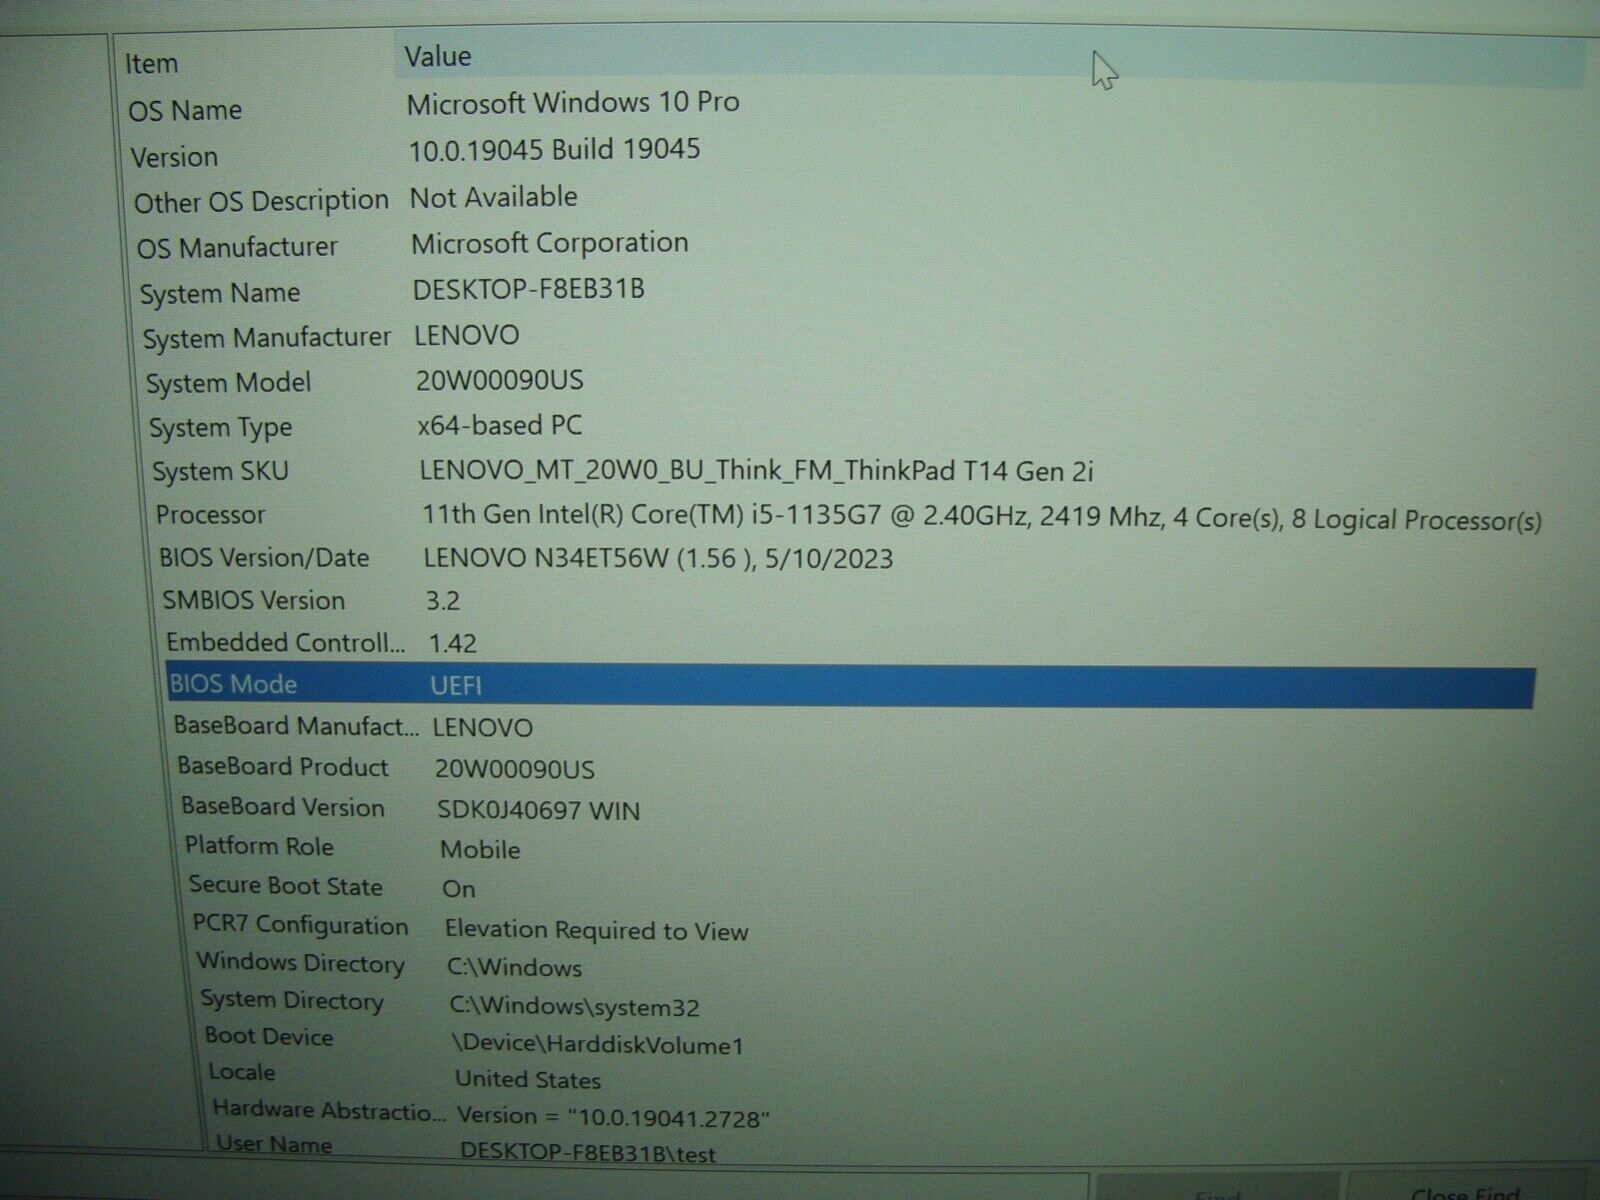The width and height of the screenshot is (1600, 1200).
Task: Click the Value column header
Action: click(x=990, y=60)
